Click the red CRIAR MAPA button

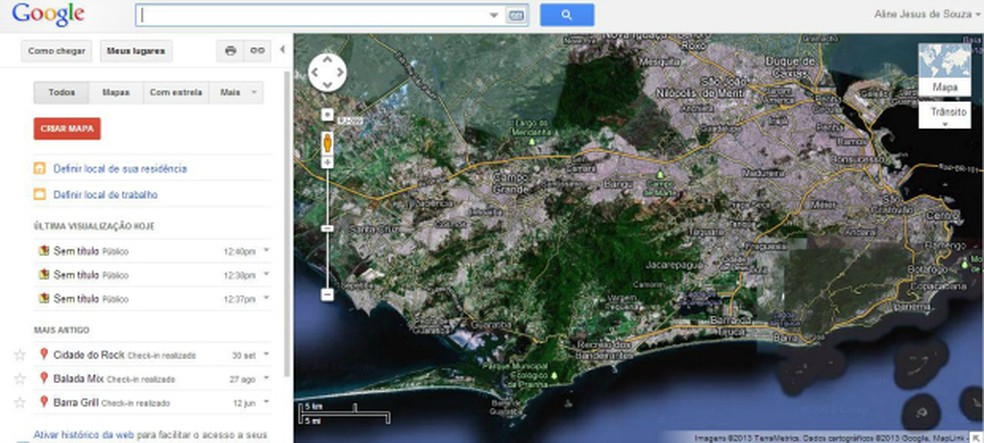coord(67,129)
